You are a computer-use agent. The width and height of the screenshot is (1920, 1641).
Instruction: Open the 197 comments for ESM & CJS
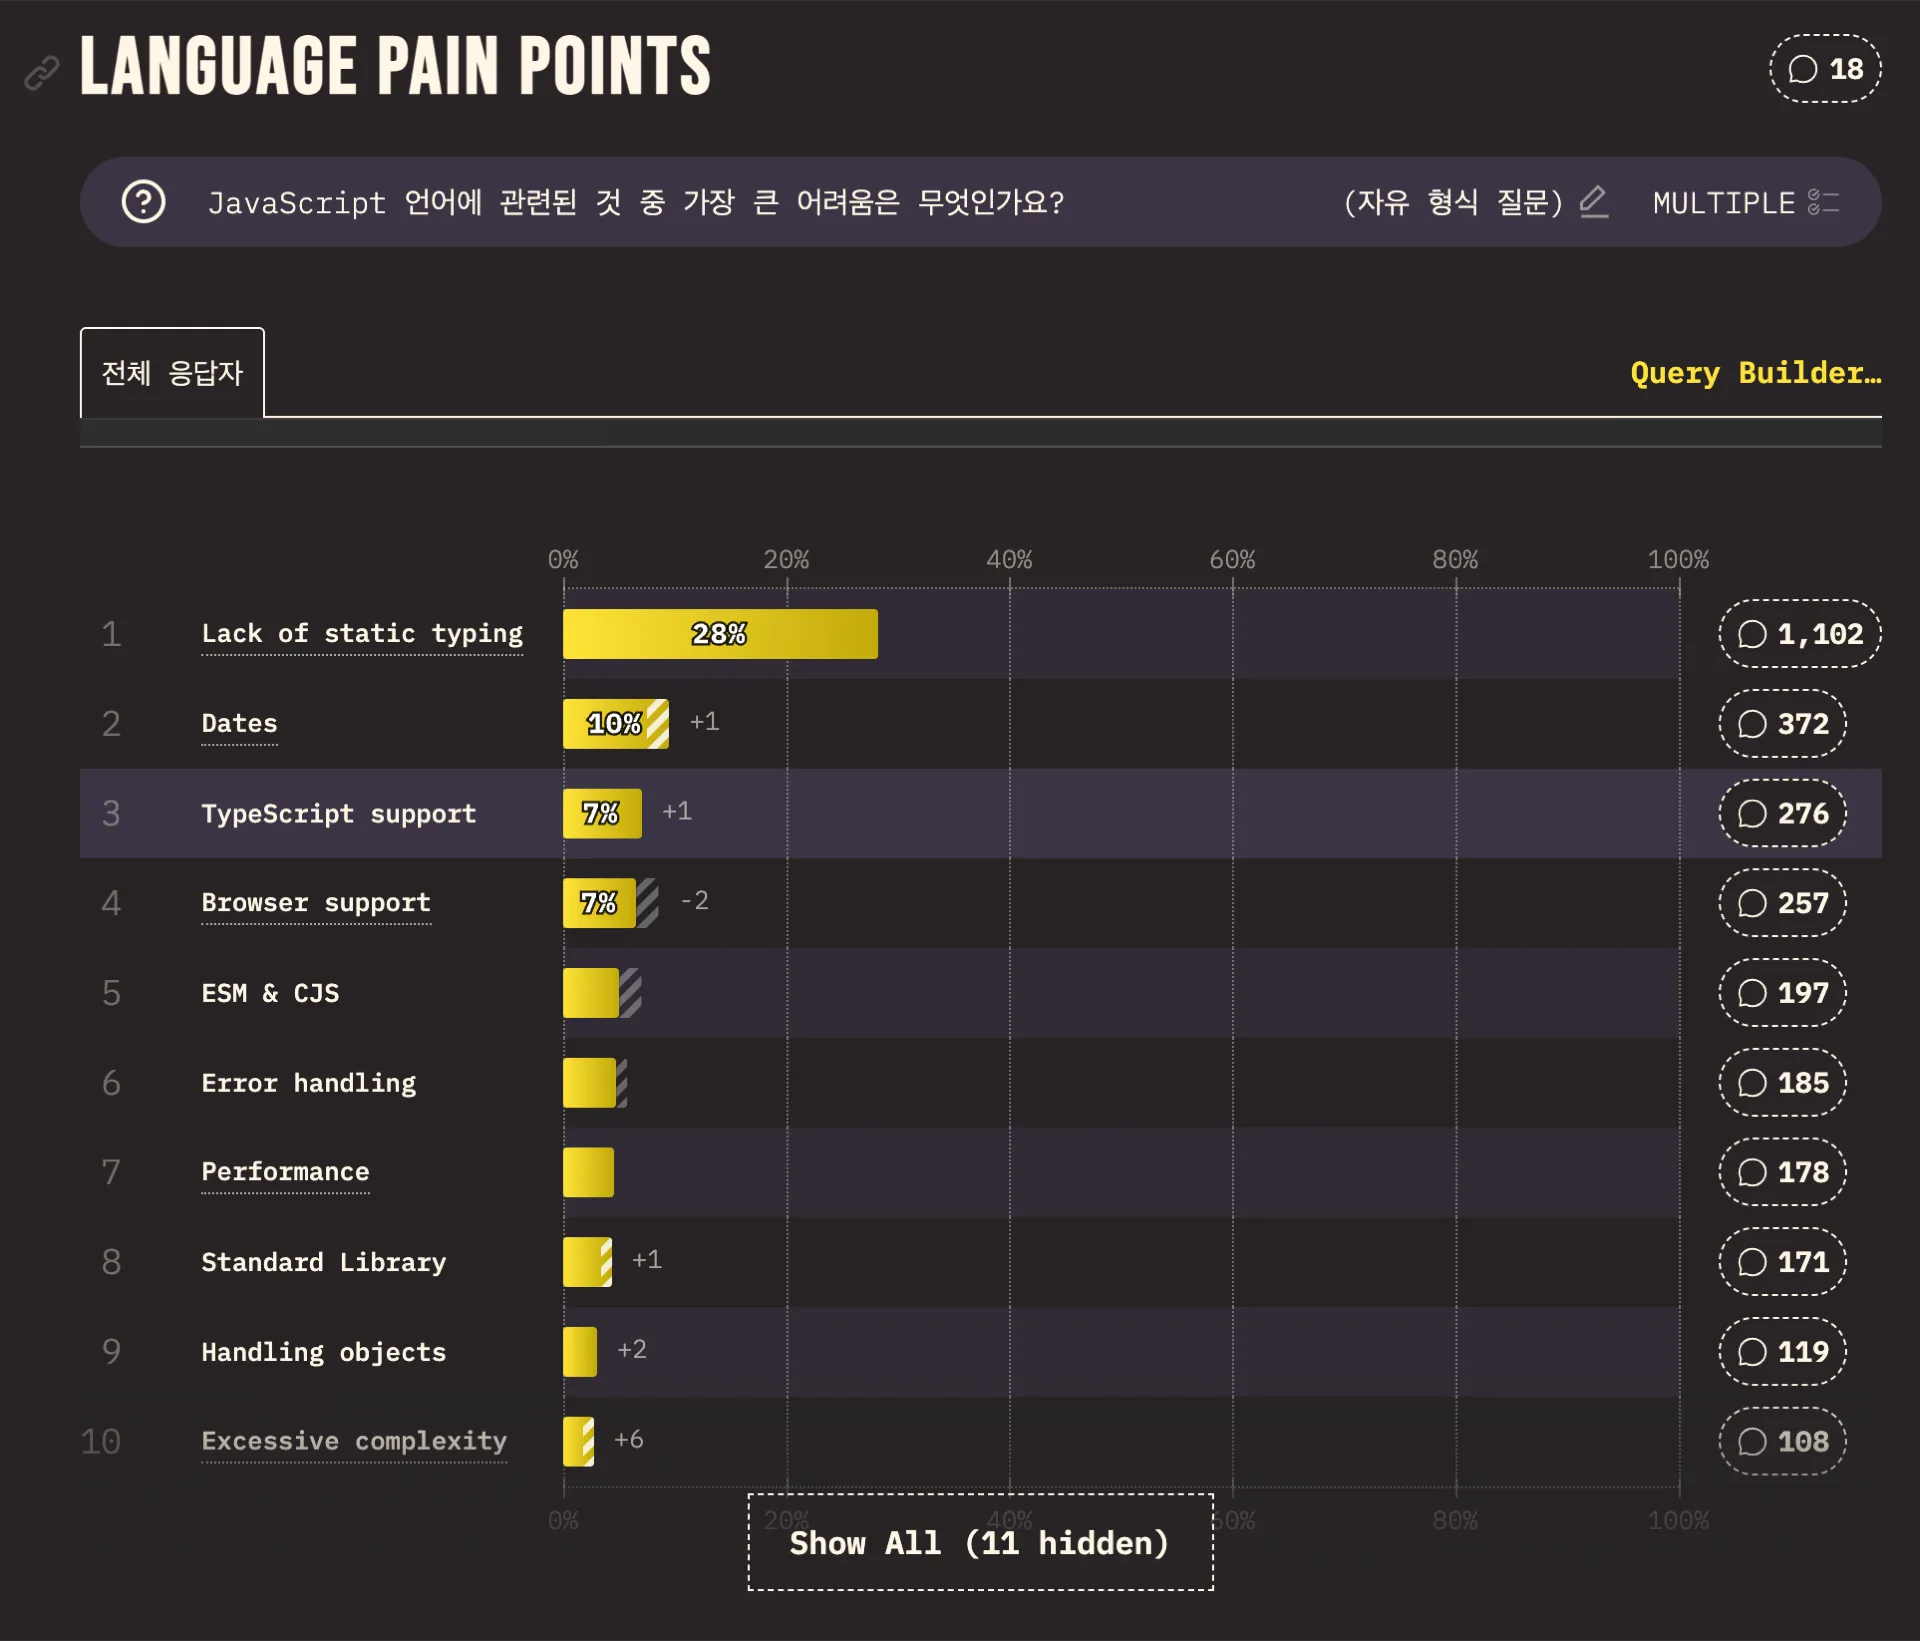tap(1781, 992)
